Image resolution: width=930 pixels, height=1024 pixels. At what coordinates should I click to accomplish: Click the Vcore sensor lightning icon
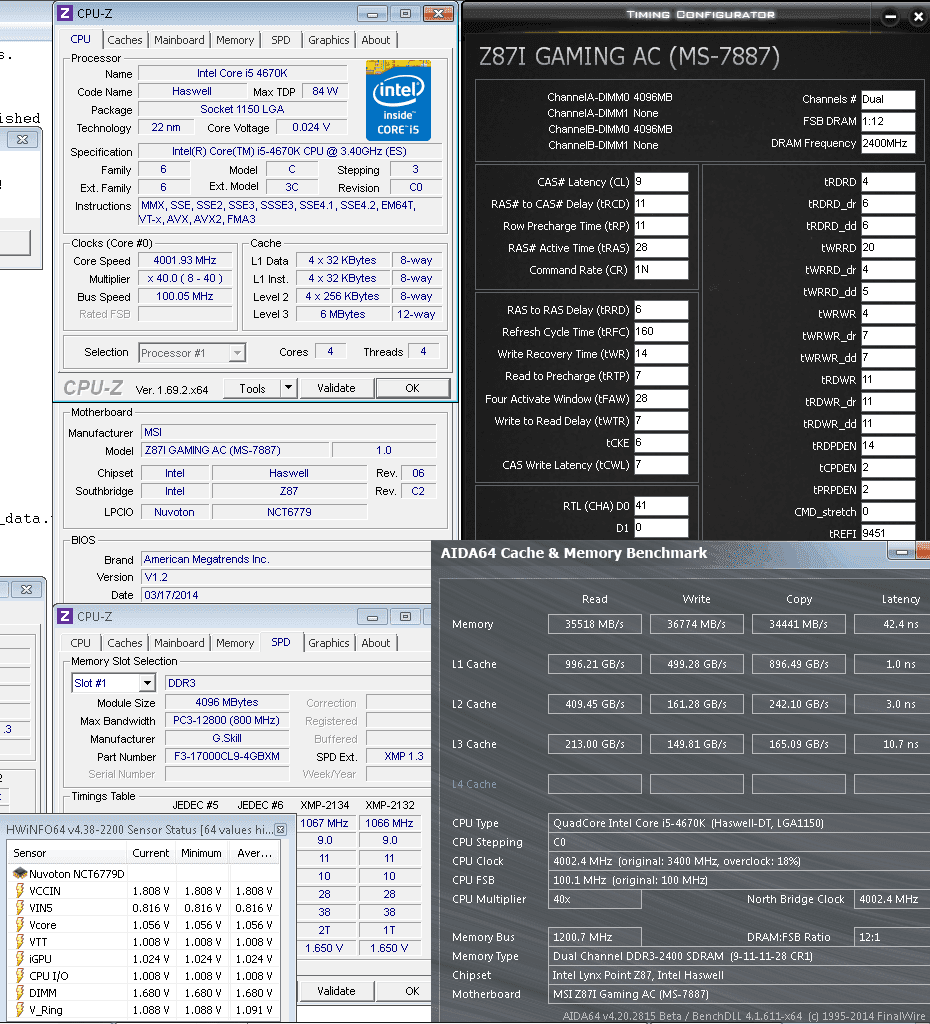coord(20,924)
